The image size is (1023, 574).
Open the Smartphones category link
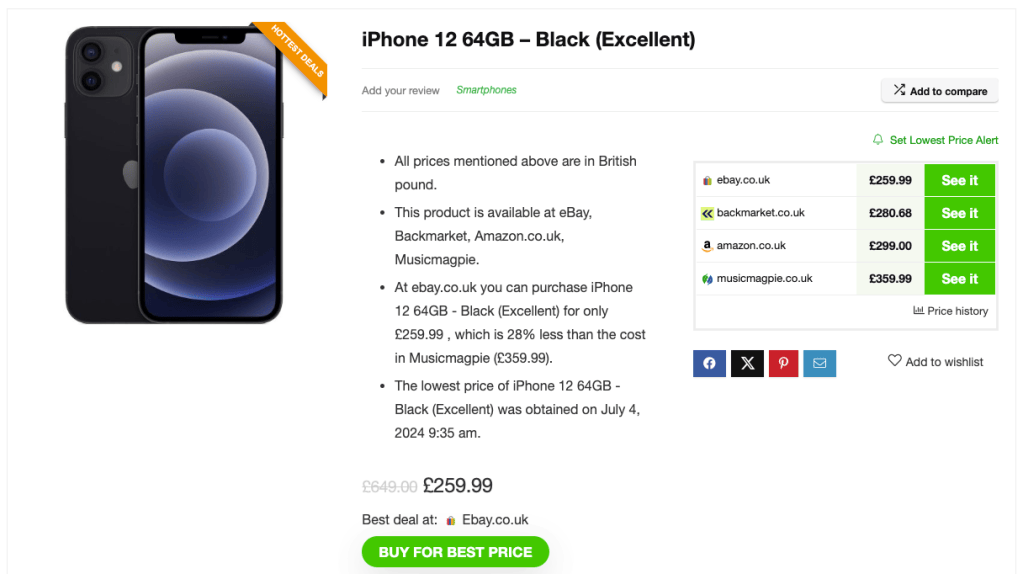coord(486,90)
